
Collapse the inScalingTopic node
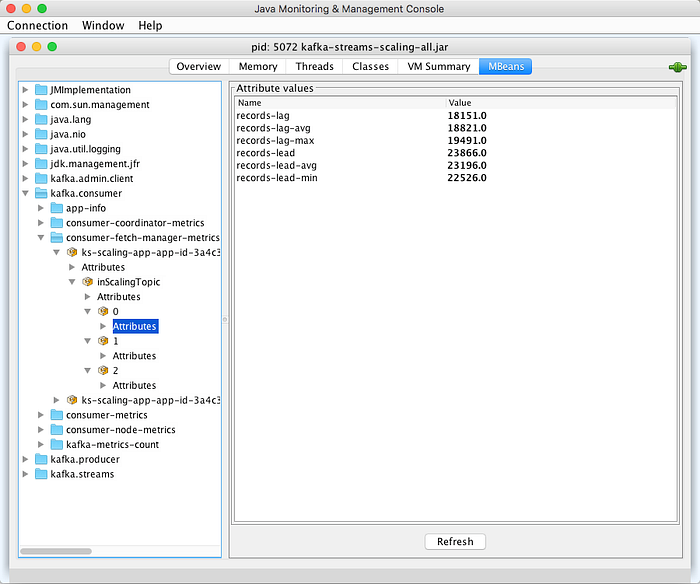tap(72, 282)
